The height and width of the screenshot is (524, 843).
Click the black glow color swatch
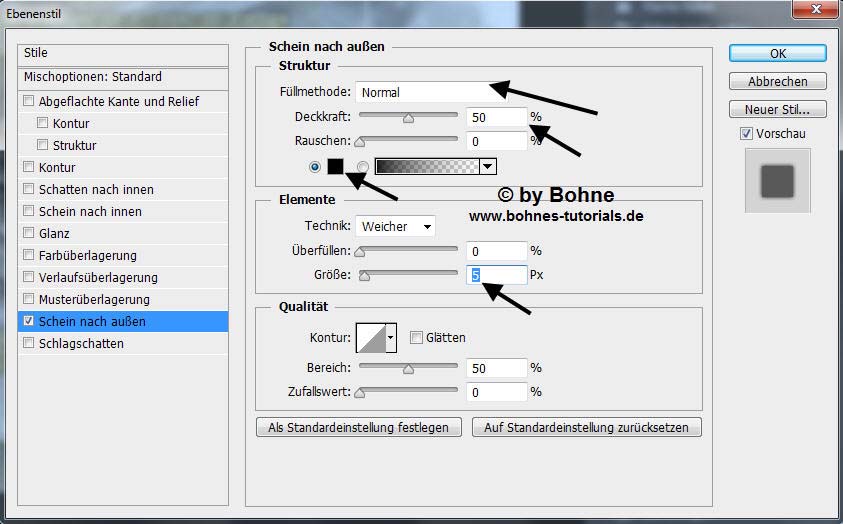pyautogui.click(x=336, y=166)
